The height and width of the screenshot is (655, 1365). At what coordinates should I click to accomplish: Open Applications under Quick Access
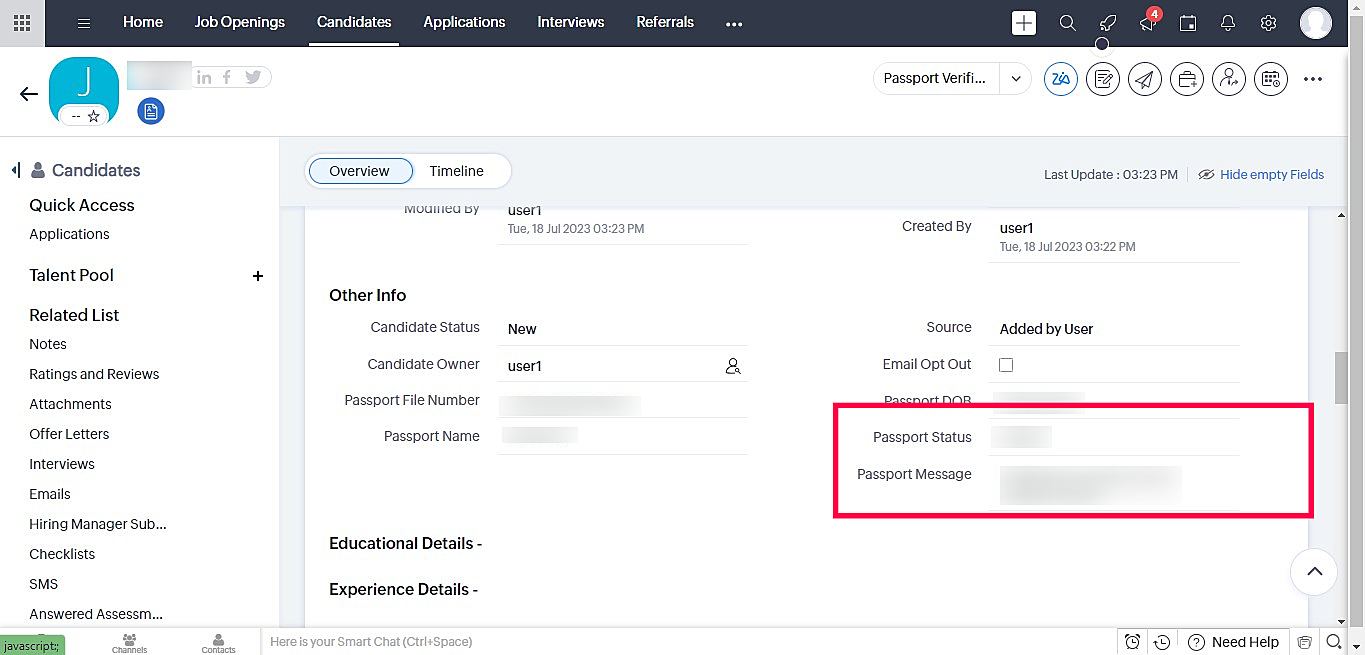[x=69, y=234]
